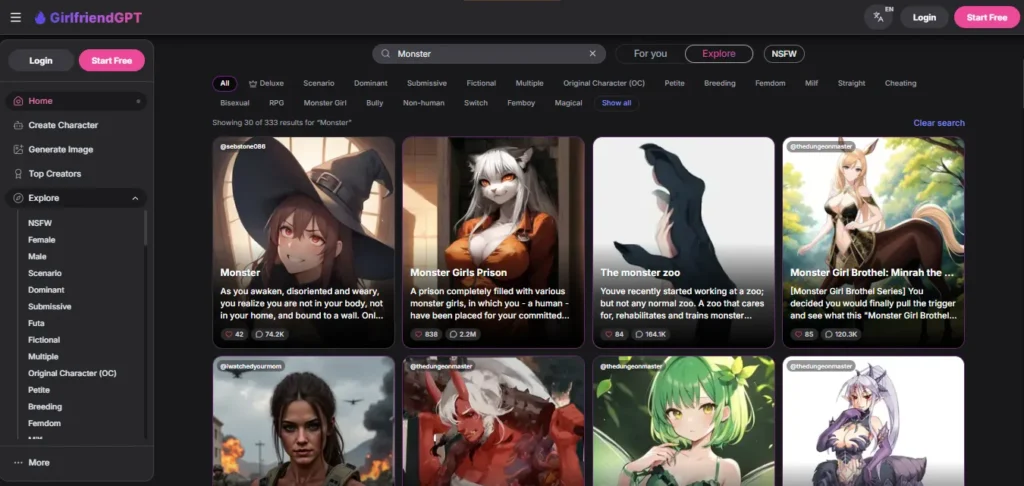
Task: Click the top-right Start Free button
Action: (x=987, y=18)
